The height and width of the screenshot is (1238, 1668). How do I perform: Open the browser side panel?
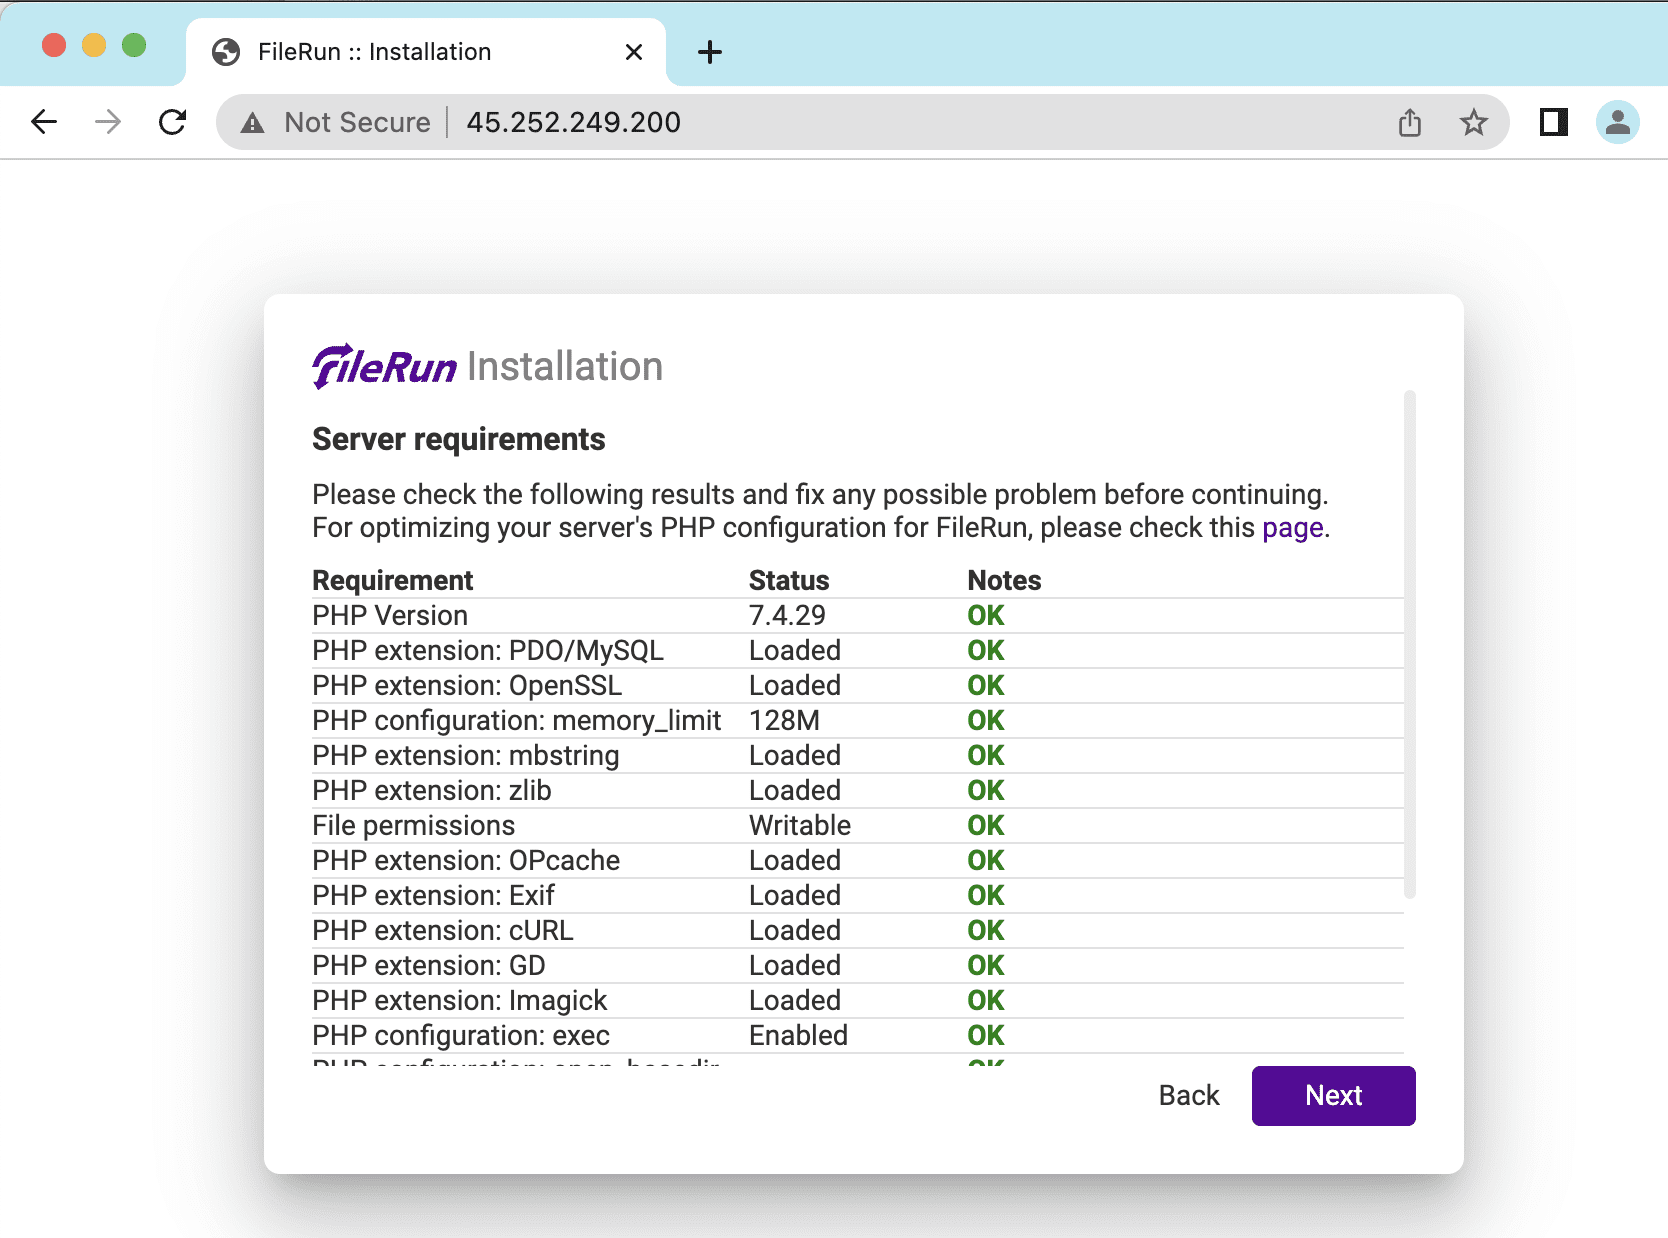(1553, 122)
